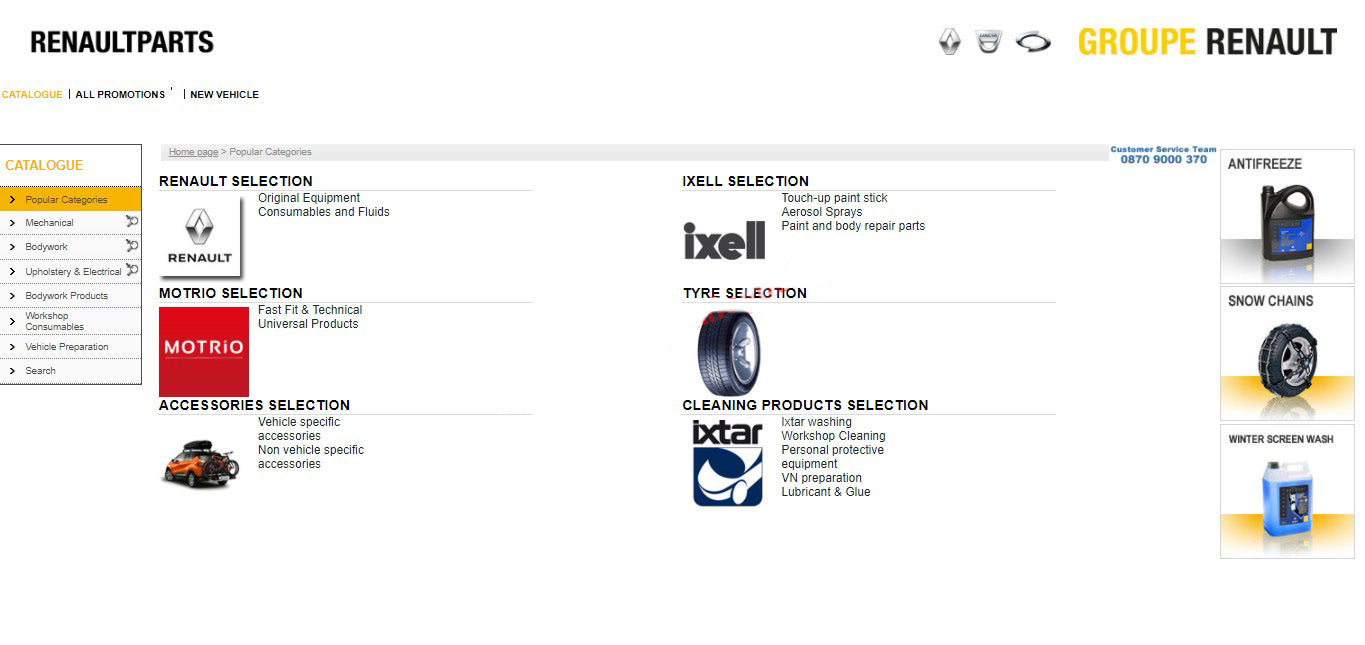Click the Home page breadcrumb link
1365x645 pixels.
point(193,152)
